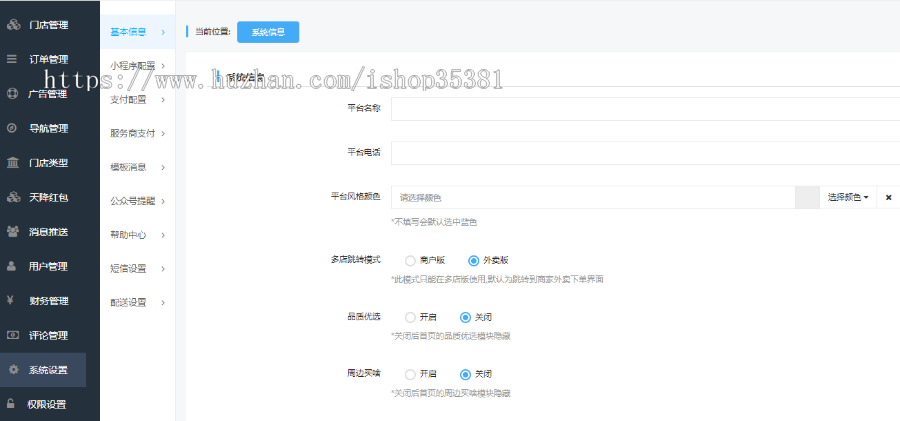This screenshot has height=421, width=900.
Task: Click the 平台名称 input field
Action: click(x=645, y=109)
